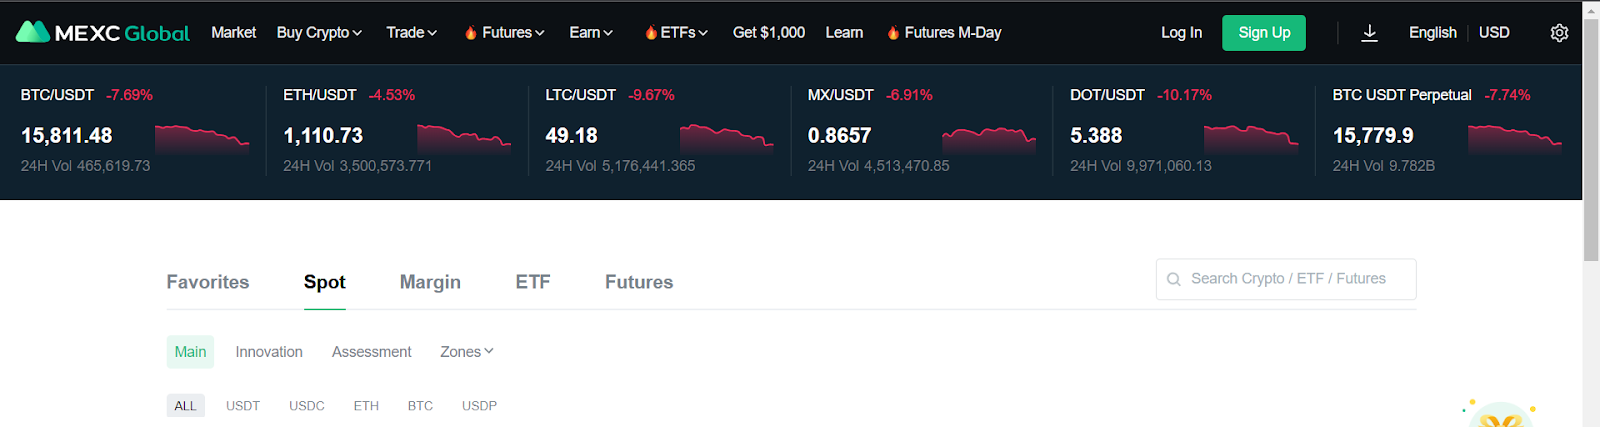Open the Trade dropdown menu
The width and height of the screenshot is (1600, 427).
point(411,33)
